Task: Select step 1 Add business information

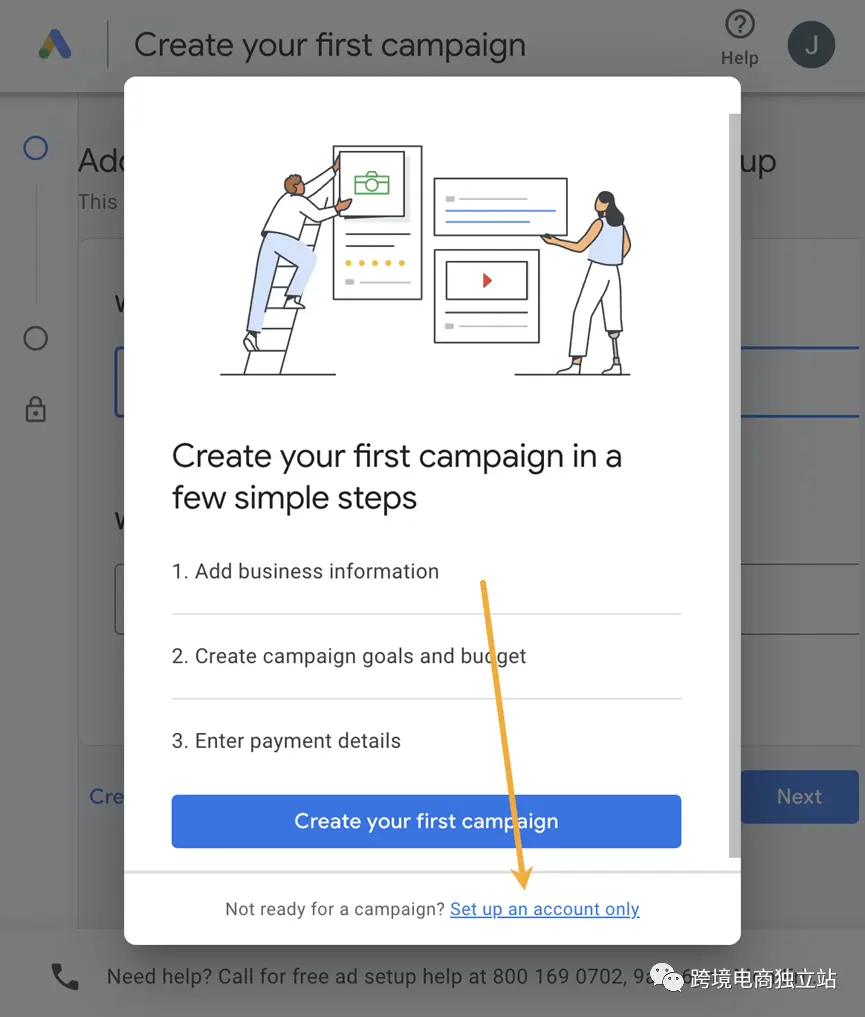Action: click(x=305, y=571)
